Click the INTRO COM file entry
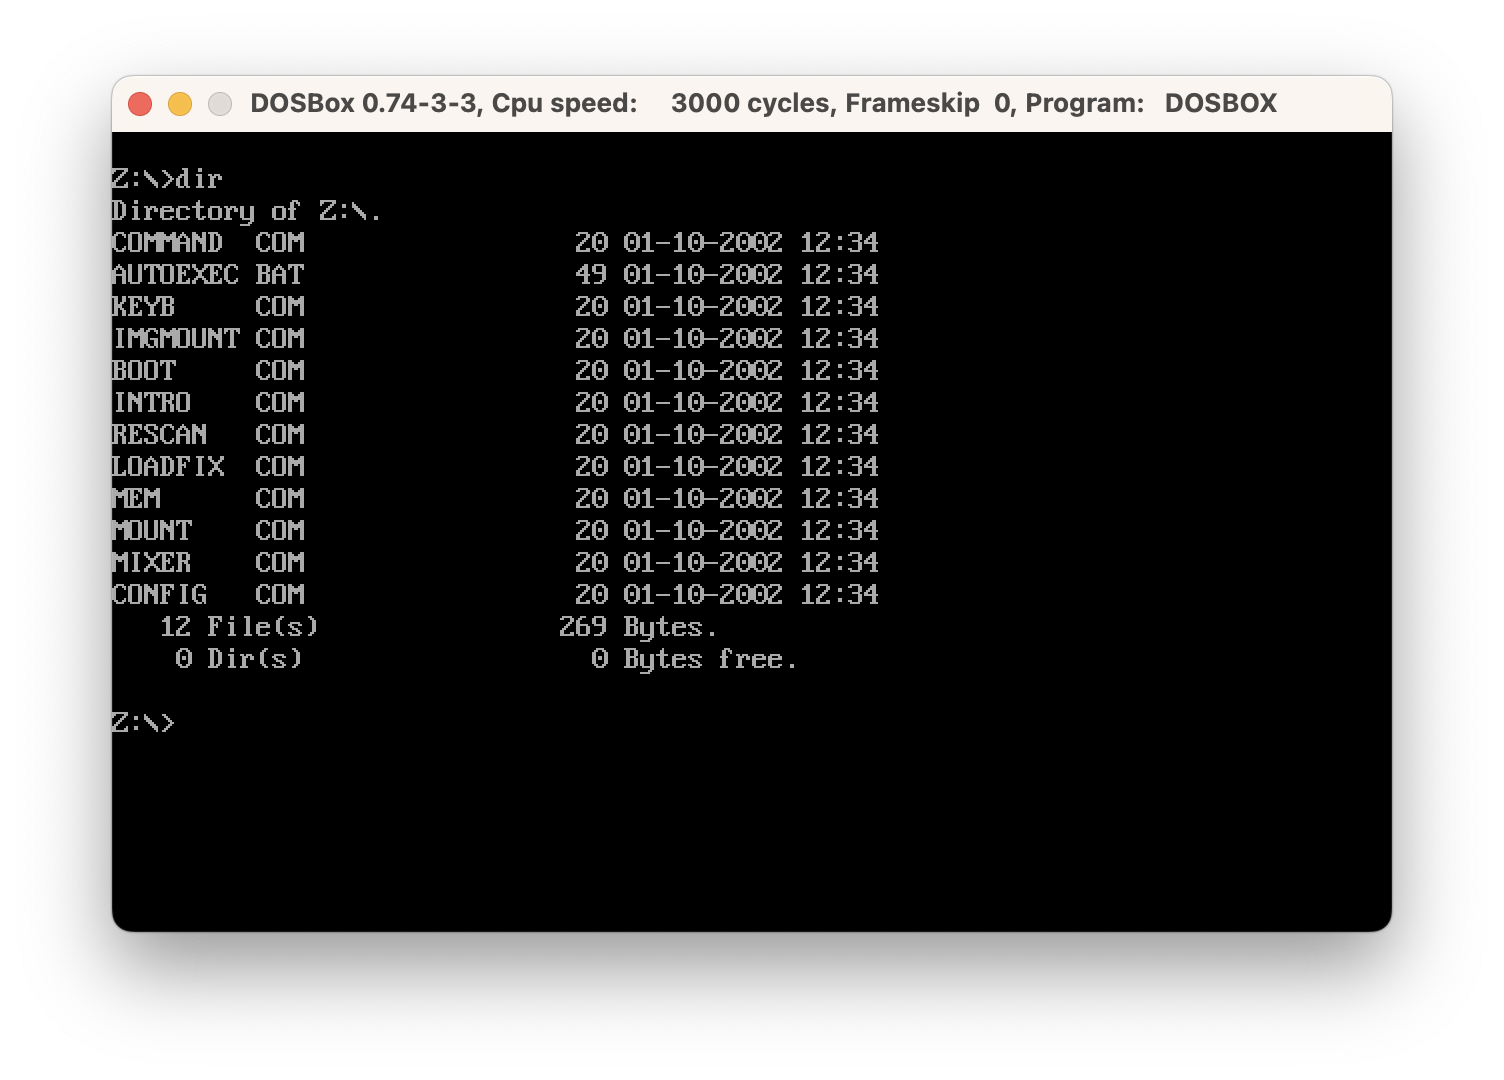Image resolution: width=1504 pixels, height=1080 pixels. (496, 403)
